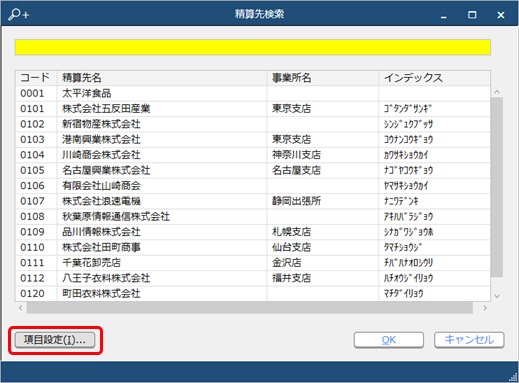Select row 品川情報株式会社
Screen dimensions: 519x383
pos(253,232)
